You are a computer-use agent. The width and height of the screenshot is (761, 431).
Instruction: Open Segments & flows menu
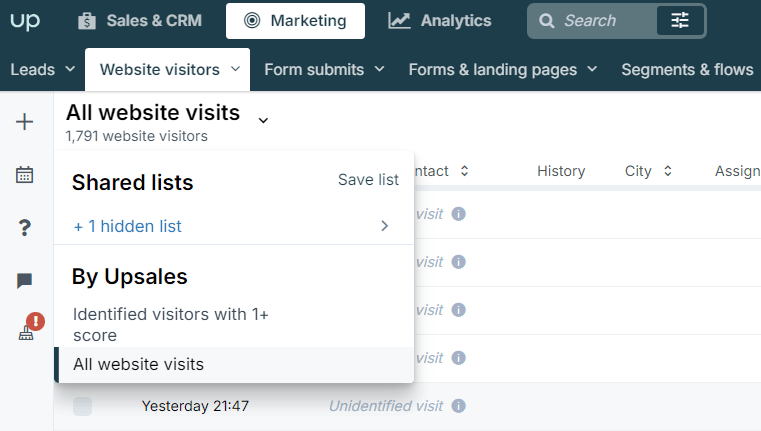tap(687, 69)
